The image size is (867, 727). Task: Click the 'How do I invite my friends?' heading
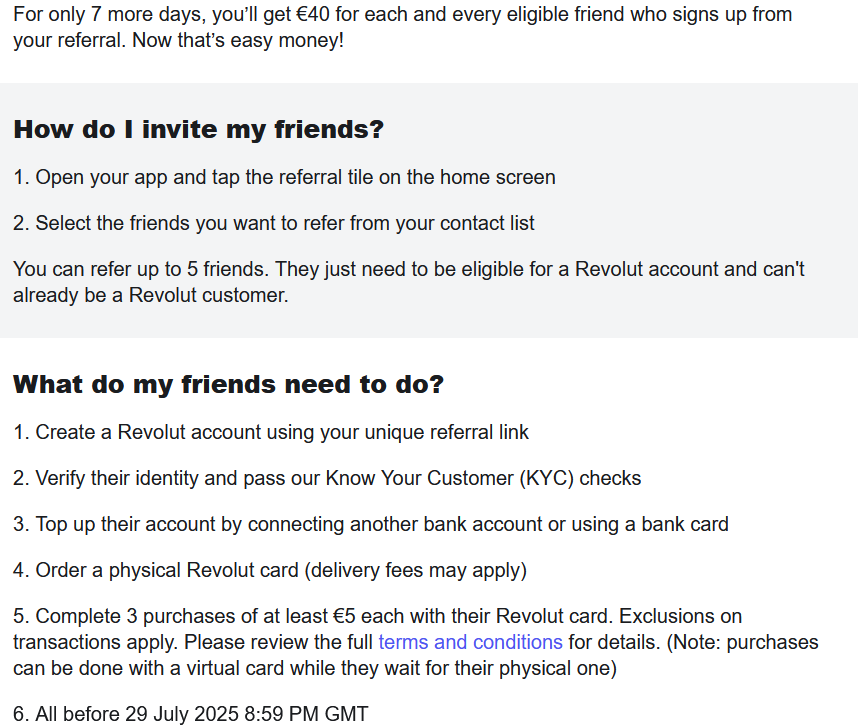pos(199,129)
